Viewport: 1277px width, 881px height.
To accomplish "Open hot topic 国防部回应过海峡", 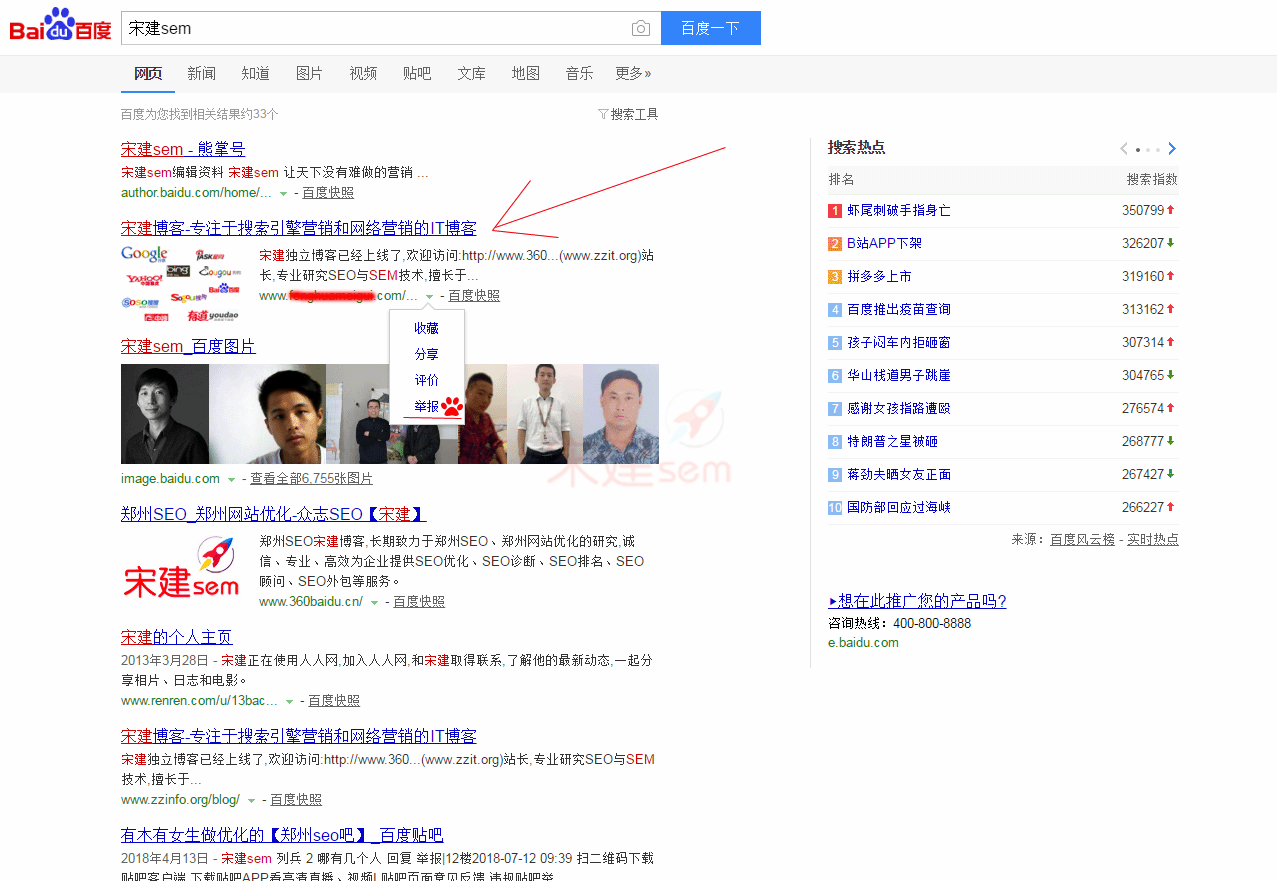I will [x=899, y=508].
